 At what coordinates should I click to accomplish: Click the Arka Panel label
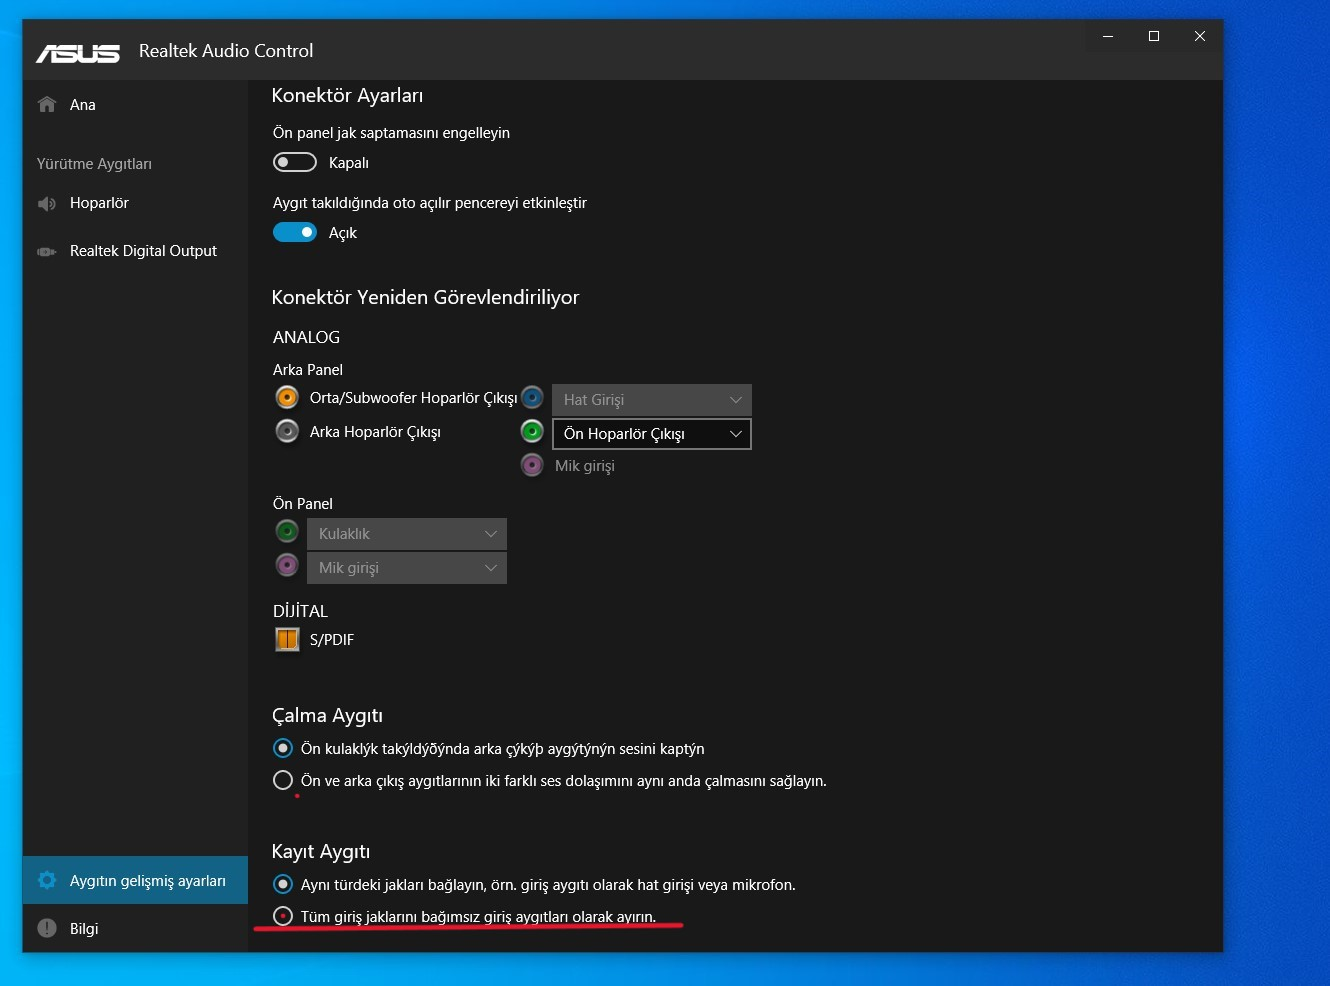308,369
